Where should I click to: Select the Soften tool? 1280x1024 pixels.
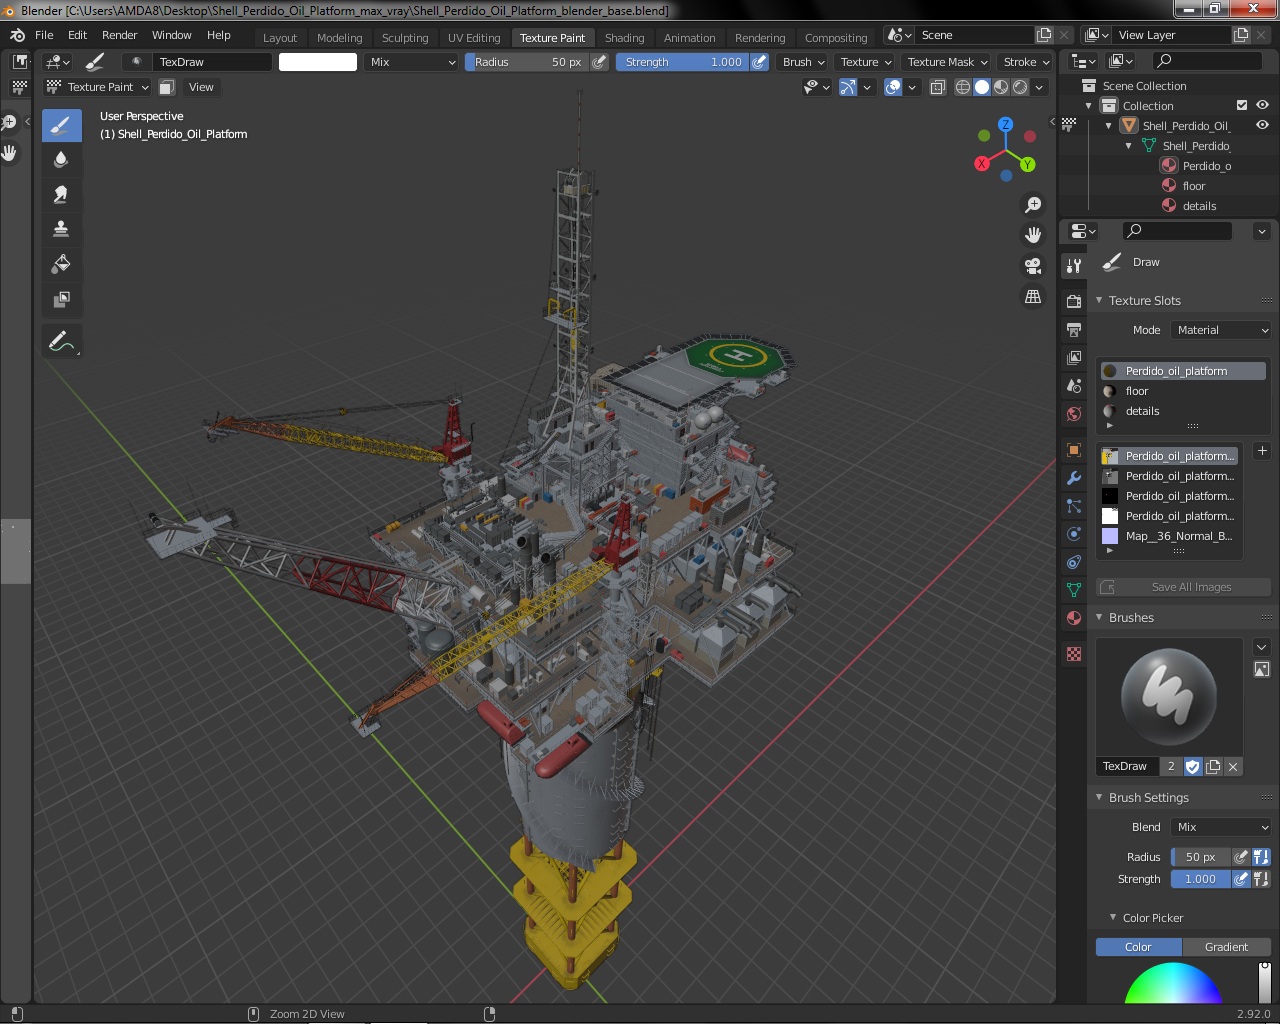pos(61,160)
